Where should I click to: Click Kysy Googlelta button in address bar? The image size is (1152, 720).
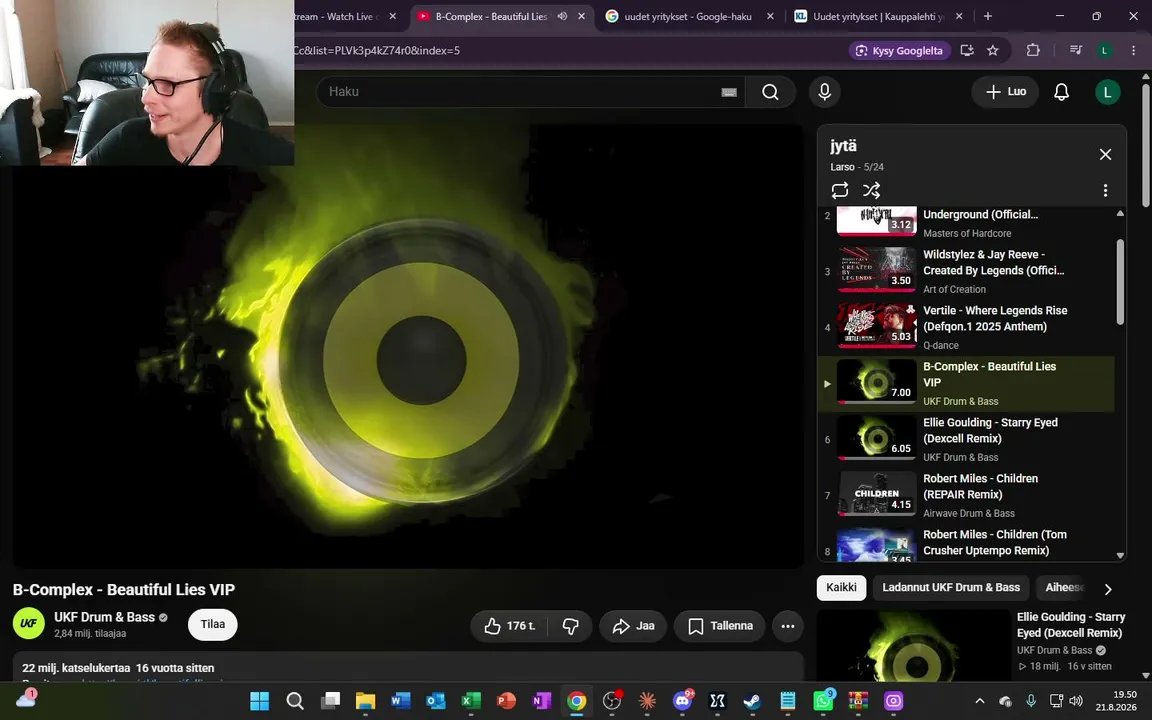click(900, 50)
